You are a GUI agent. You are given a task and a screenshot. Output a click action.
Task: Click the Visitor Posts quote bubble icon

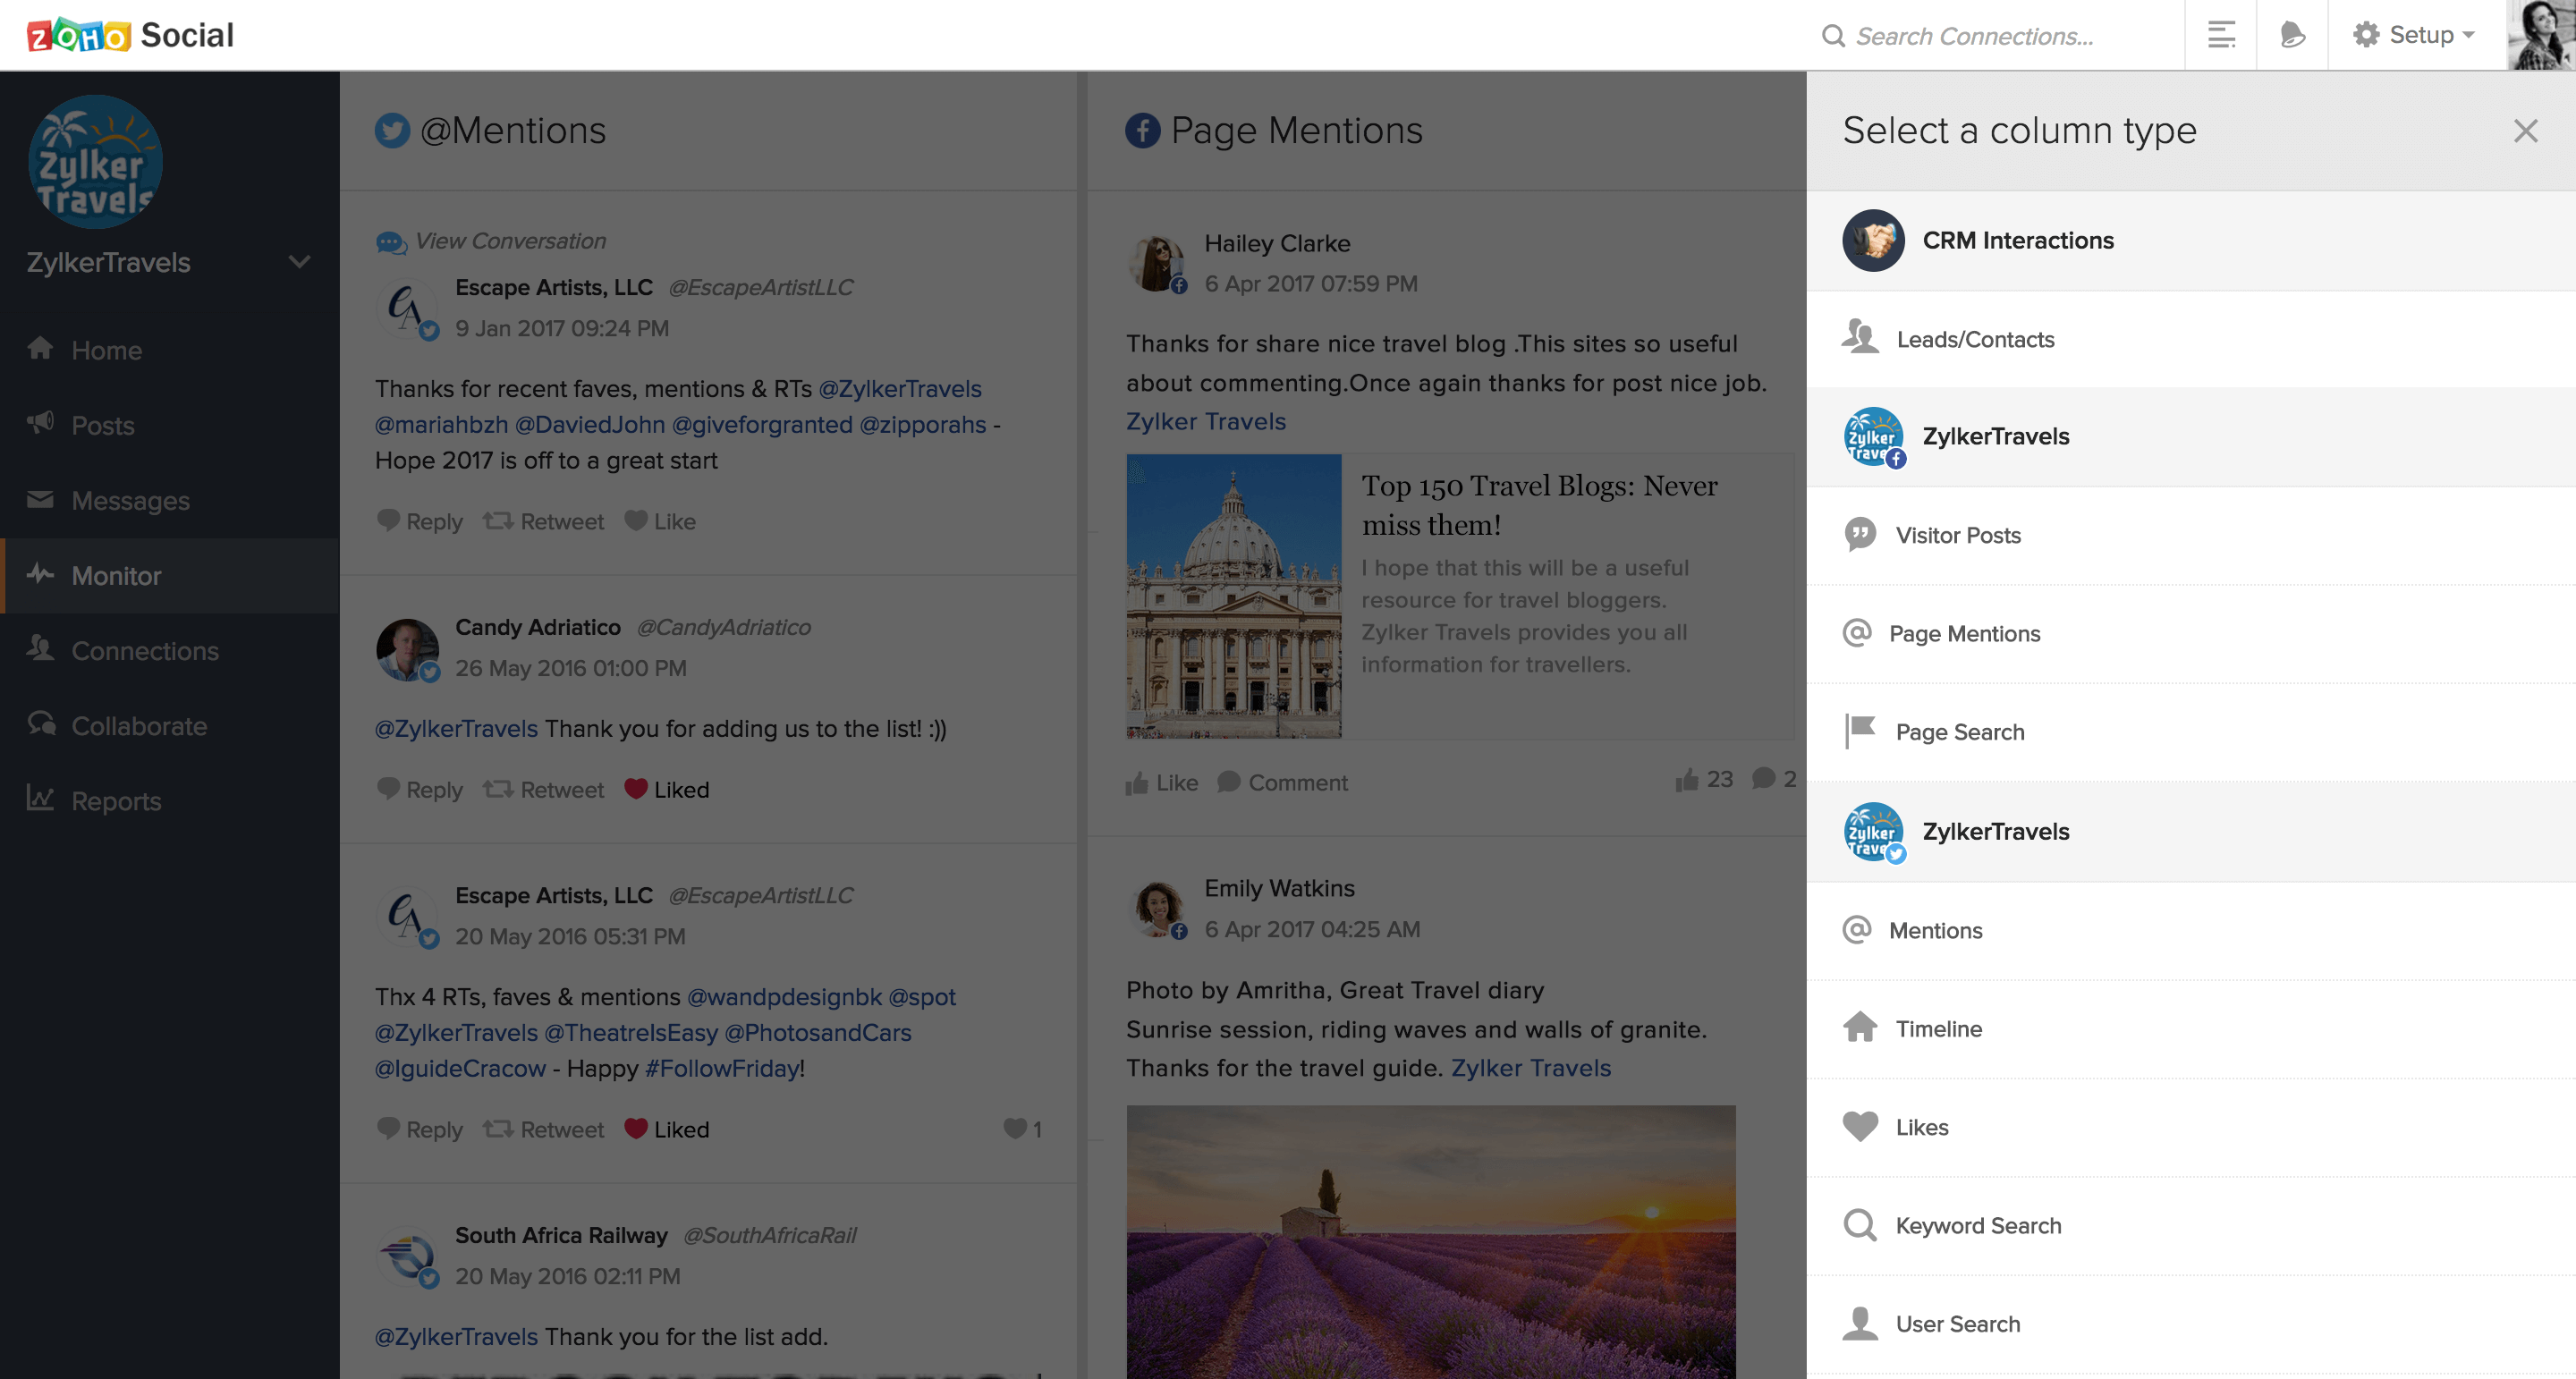[1860, 535]
